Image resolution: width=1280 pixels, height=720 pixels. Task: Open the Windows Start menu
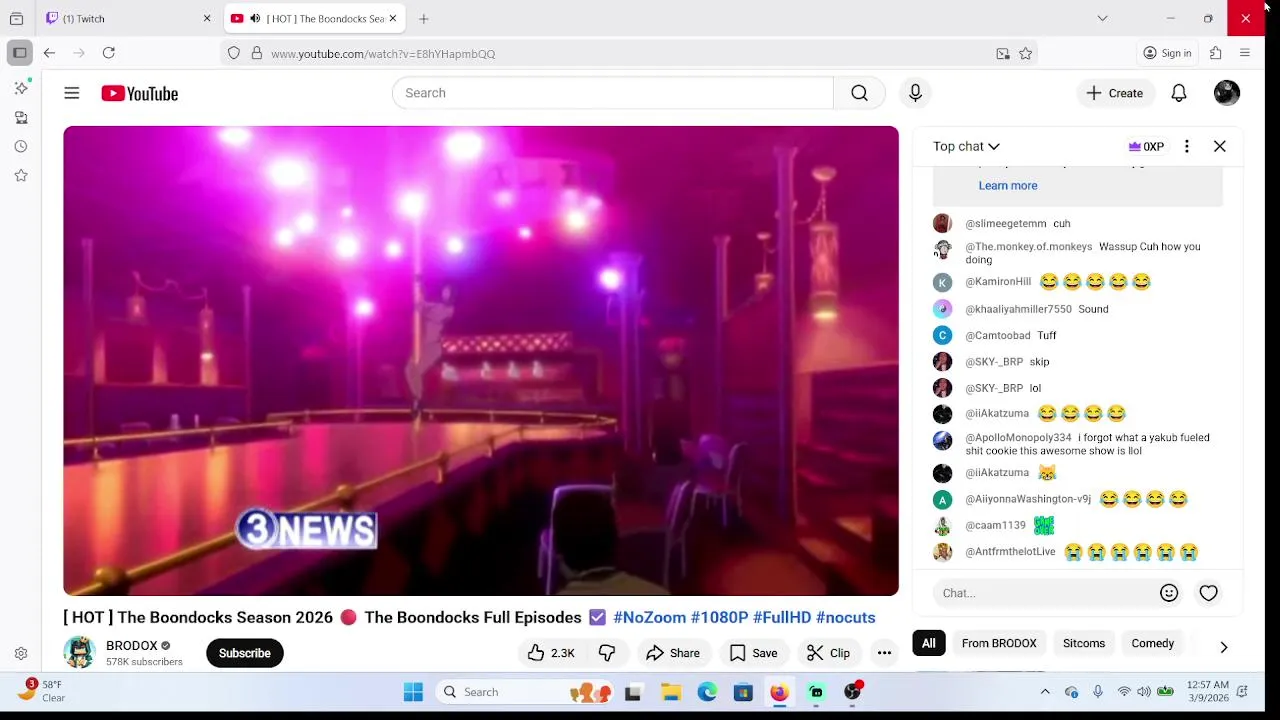pyautogui.click(x=413, y=692)
